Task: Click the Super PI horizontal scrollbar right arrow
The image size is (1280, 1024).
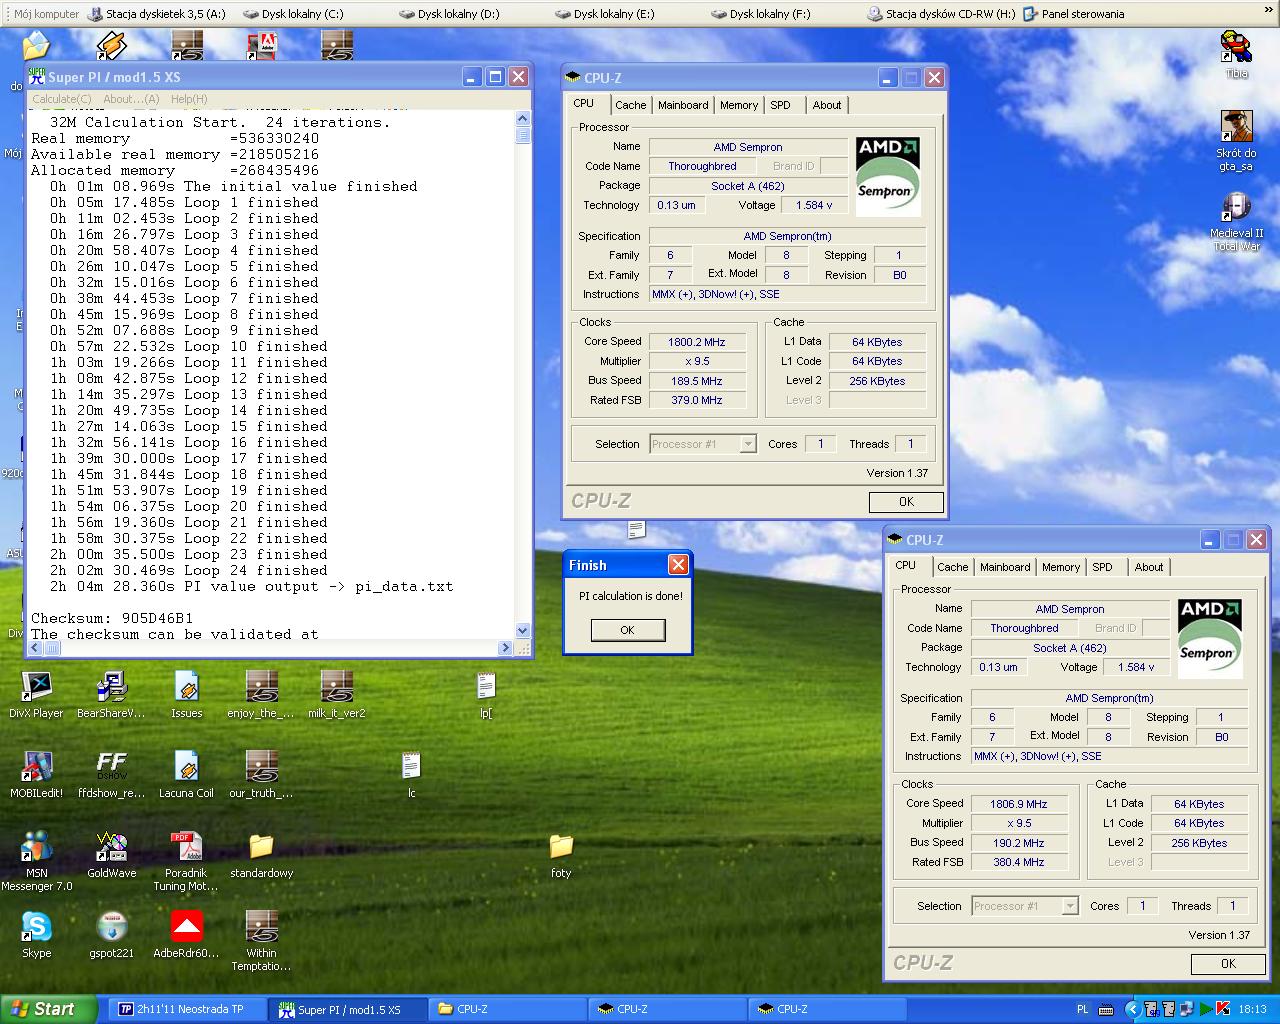Action: [x=505, y=647]
